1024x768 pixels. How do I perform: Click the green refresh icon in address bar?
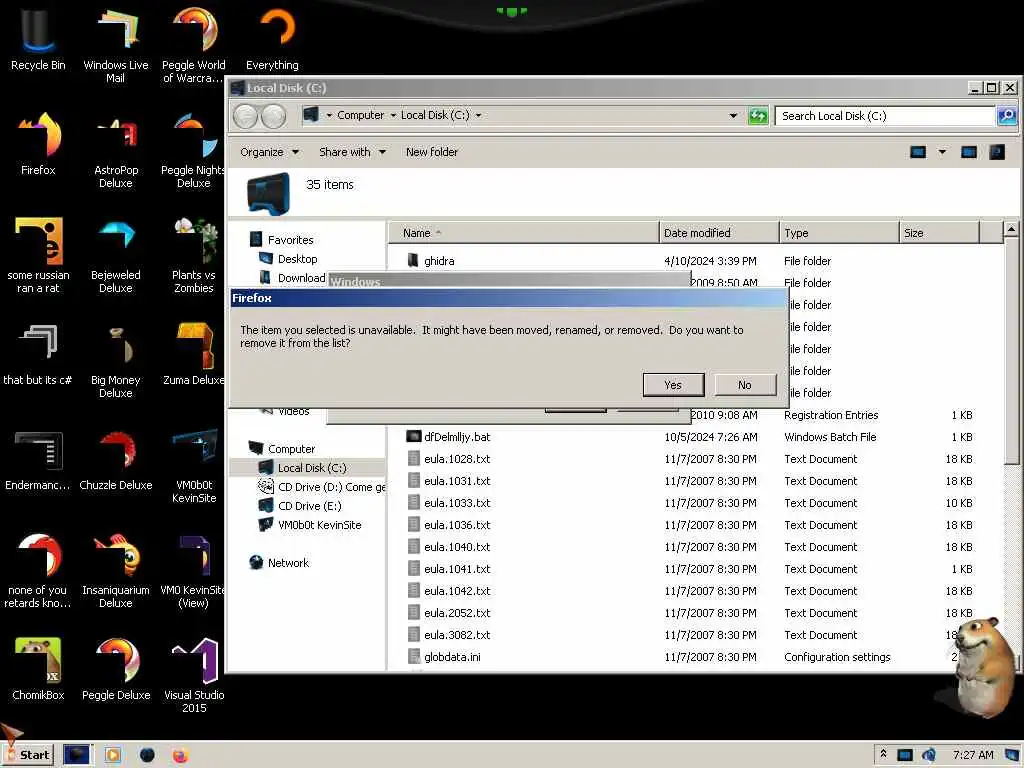click(x=758, y=116)
